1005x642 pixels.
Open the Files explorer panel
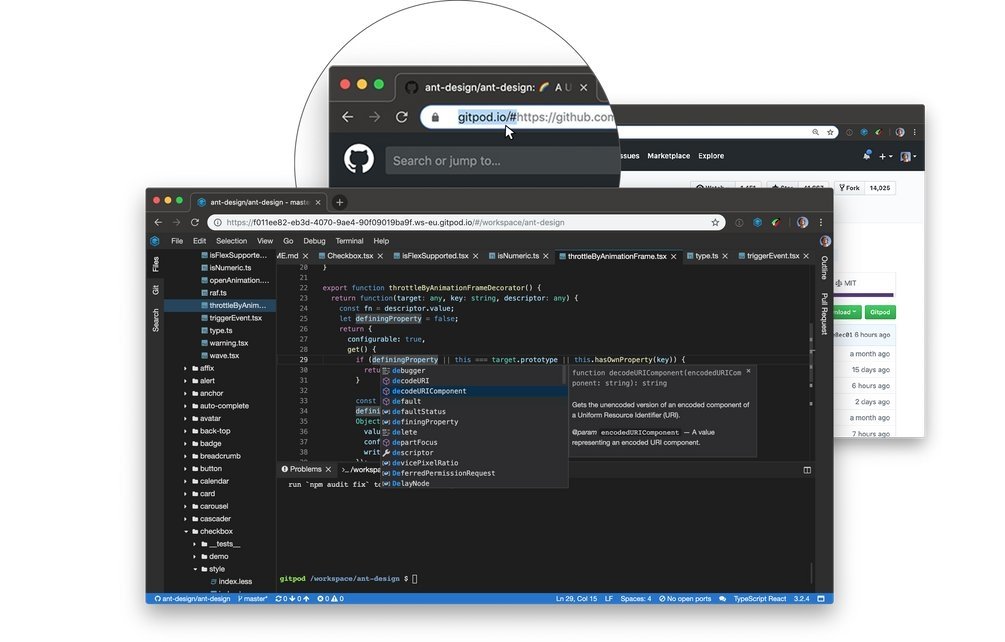pyautogui.click(x=156, y=264)
